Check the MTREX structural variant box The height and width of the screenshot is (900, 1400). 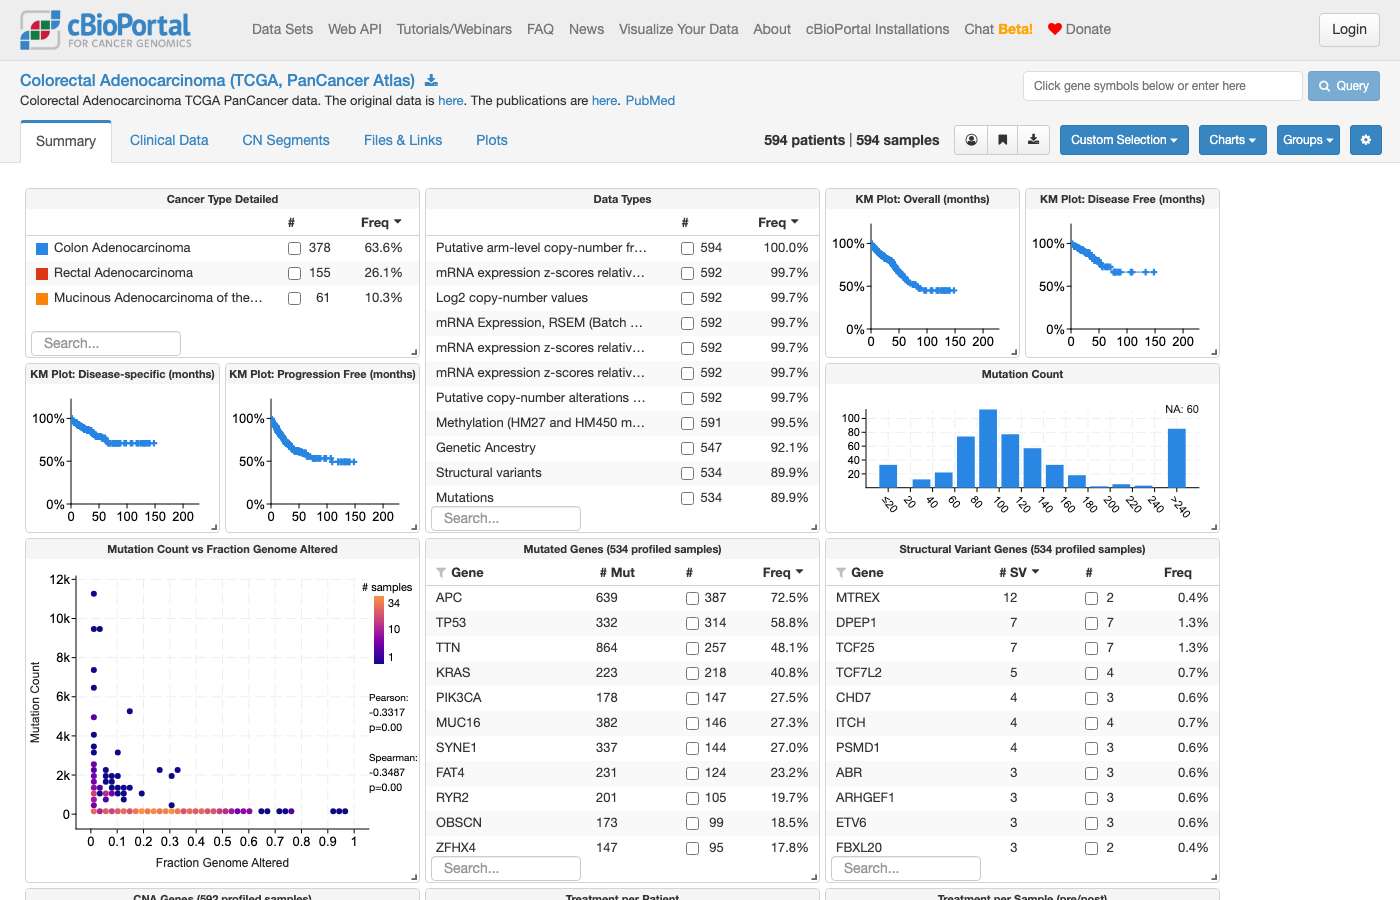(x=1092, y=598)
